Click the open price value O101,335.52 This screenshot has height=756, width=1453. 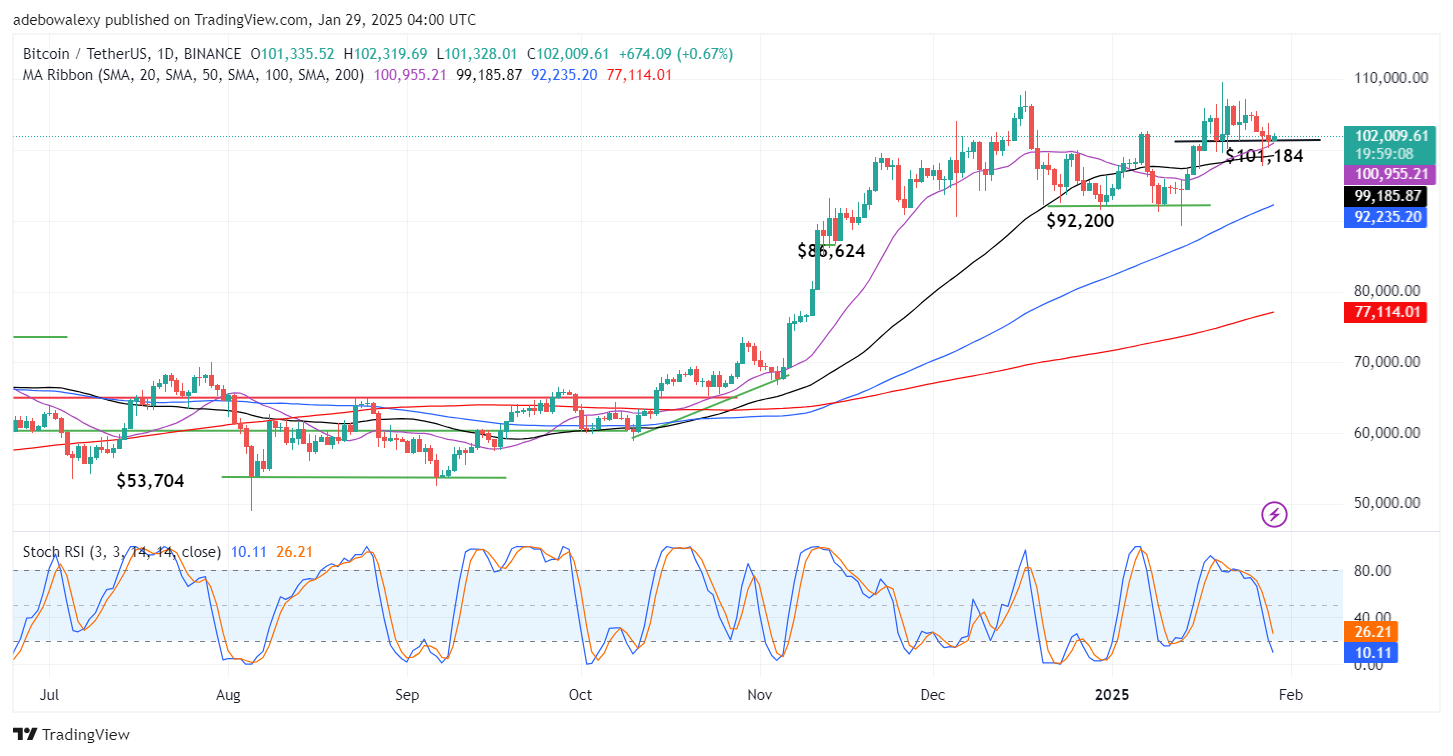click(x=293, y=54)
